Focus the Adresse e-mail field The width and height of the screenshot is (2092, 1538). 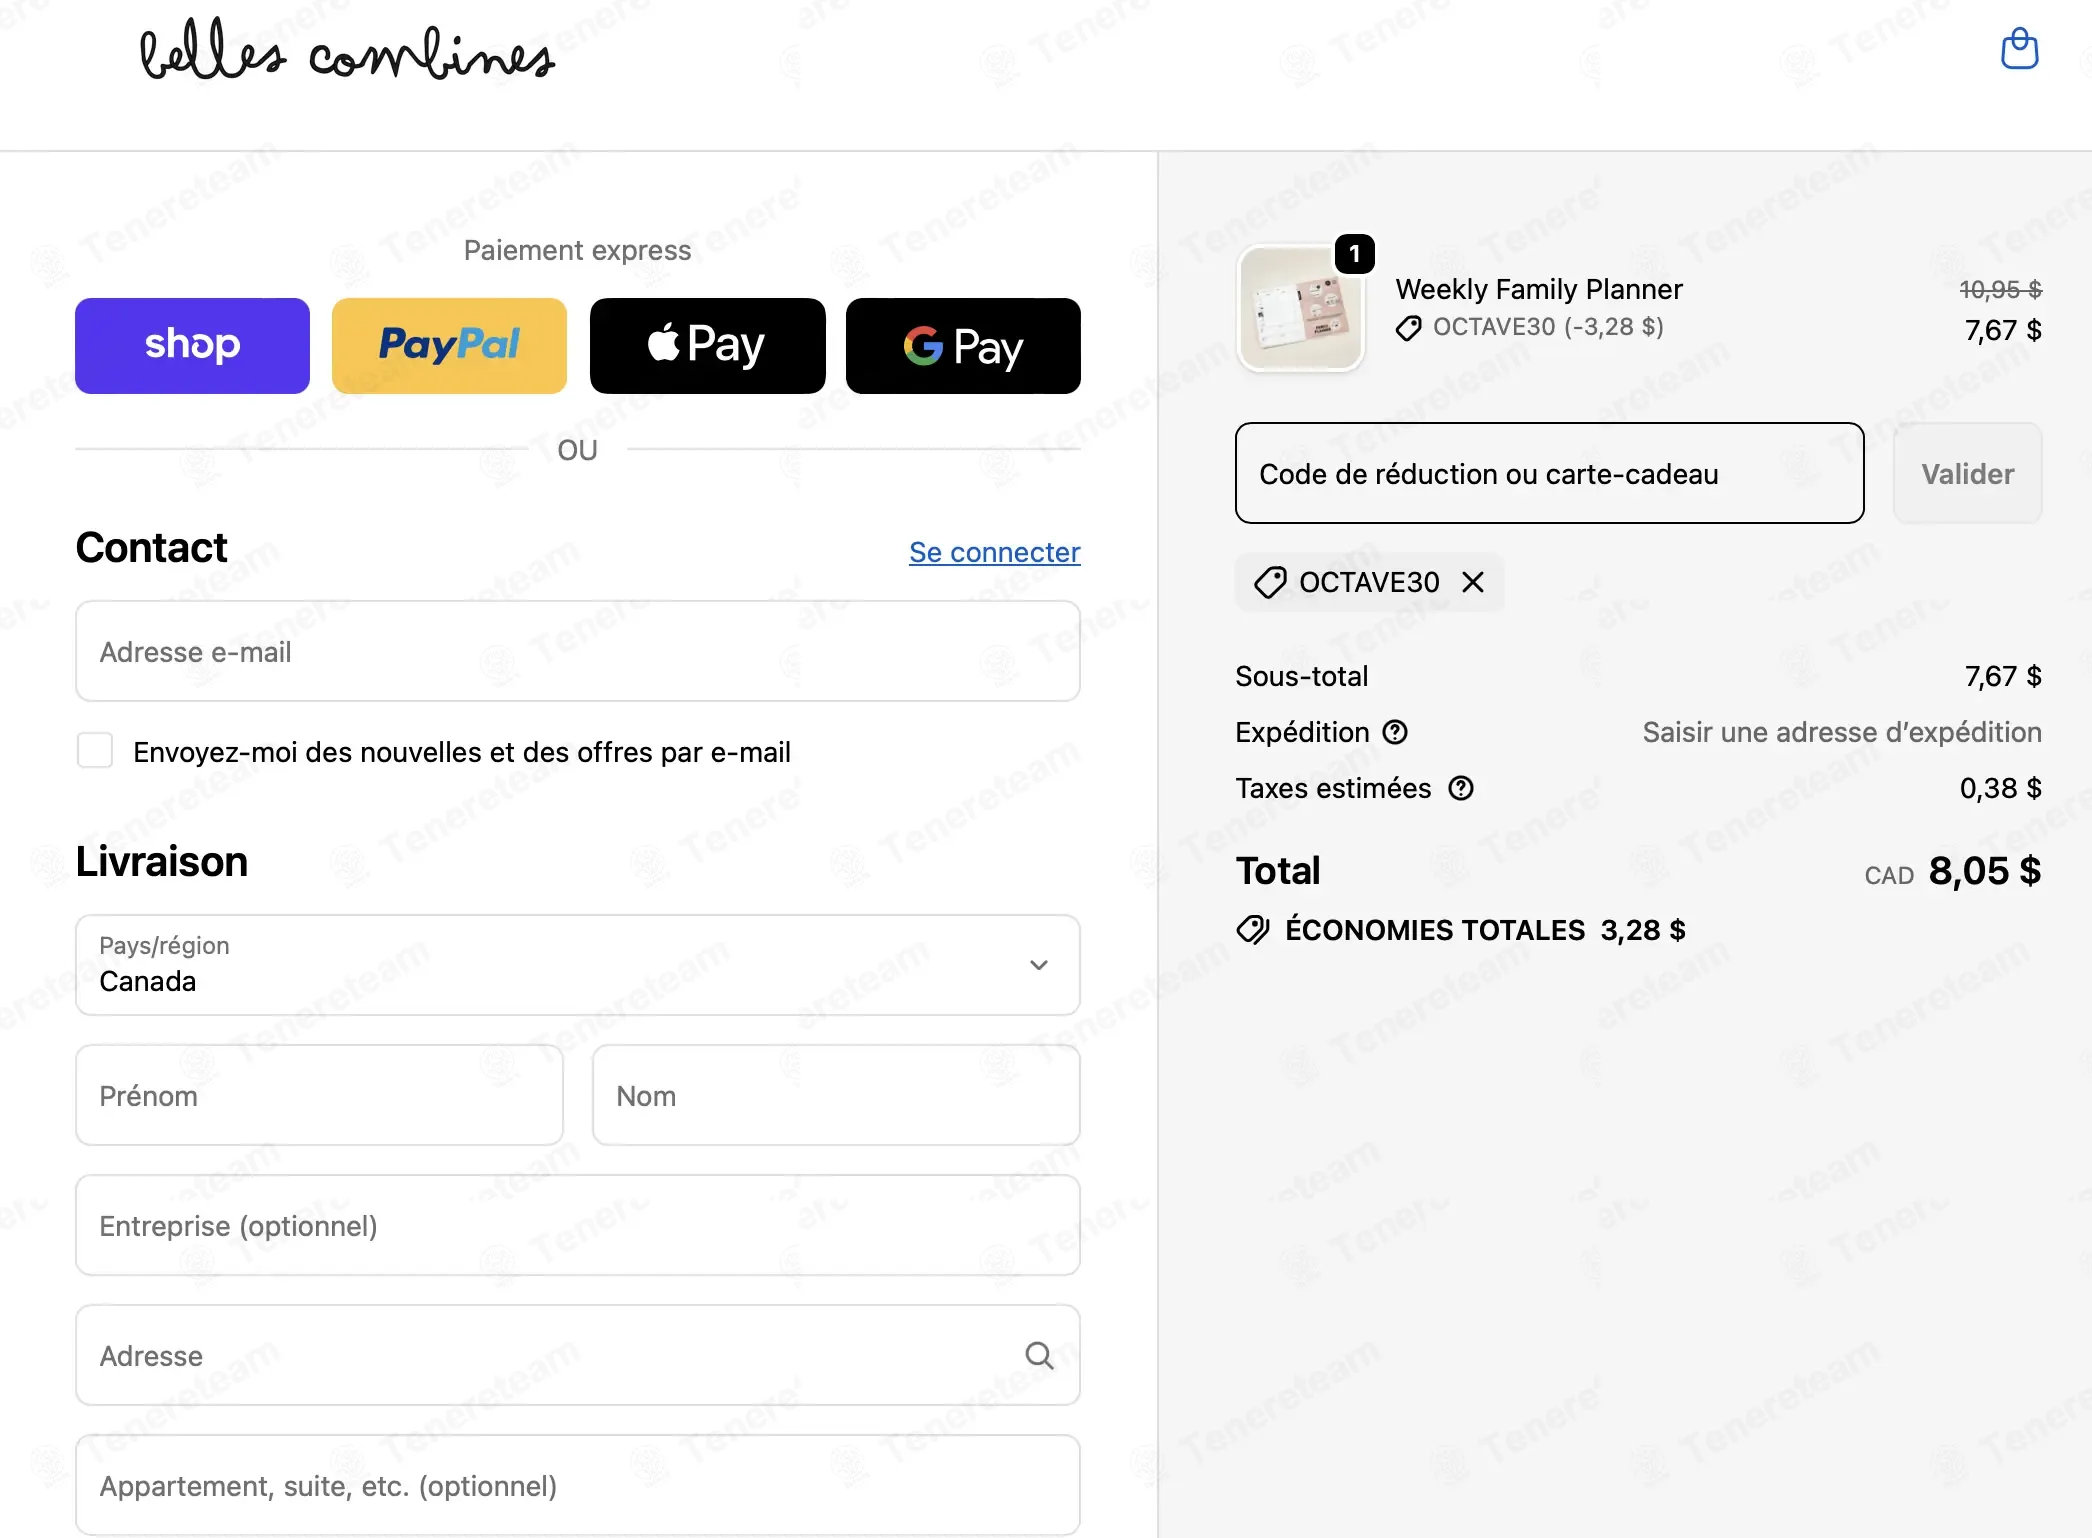[578, 651]
